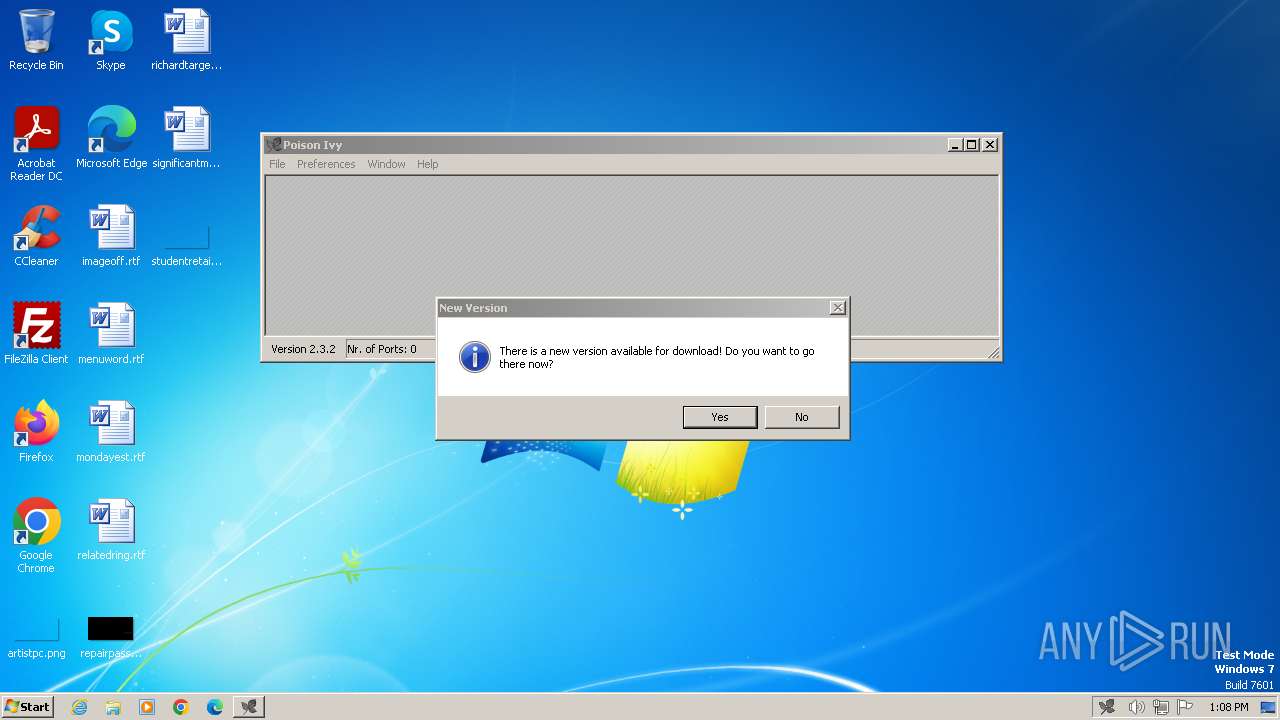Select the Microsoft Edge desktop shortcut
The height and width of the screenshot is (720, 1280).
click(111, 138)
